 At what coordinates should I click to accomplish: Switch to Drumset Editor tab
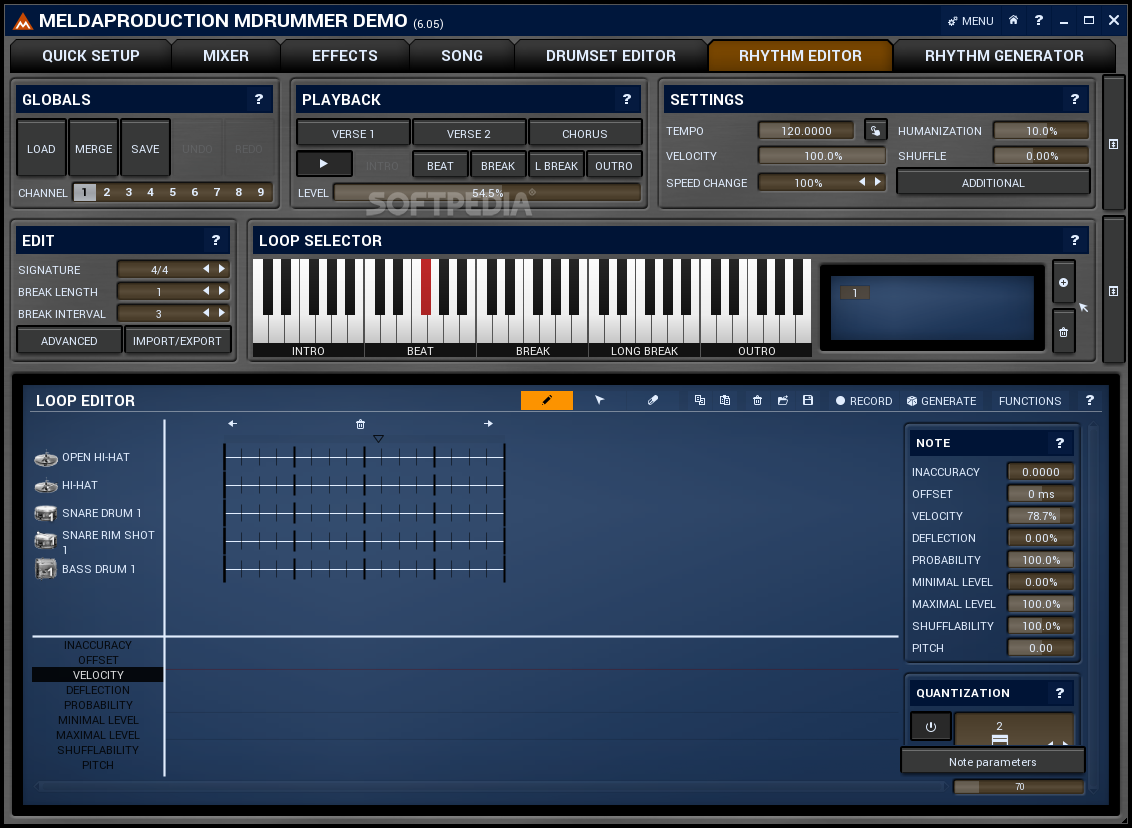point(611,56)
